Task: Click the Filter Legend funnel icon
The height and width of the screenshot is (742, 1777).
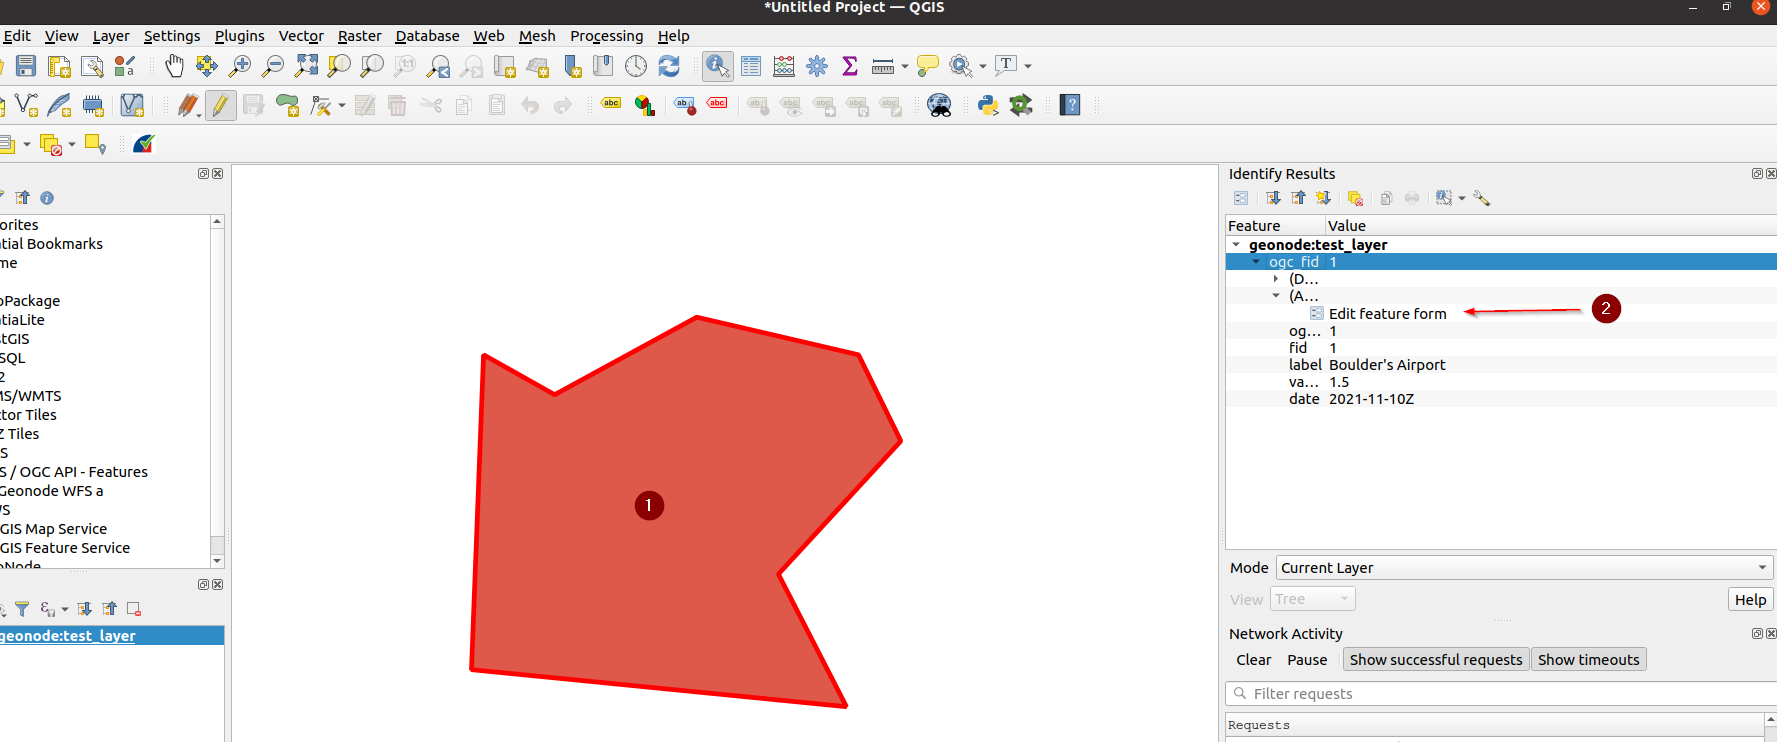Action: point(22,609)
